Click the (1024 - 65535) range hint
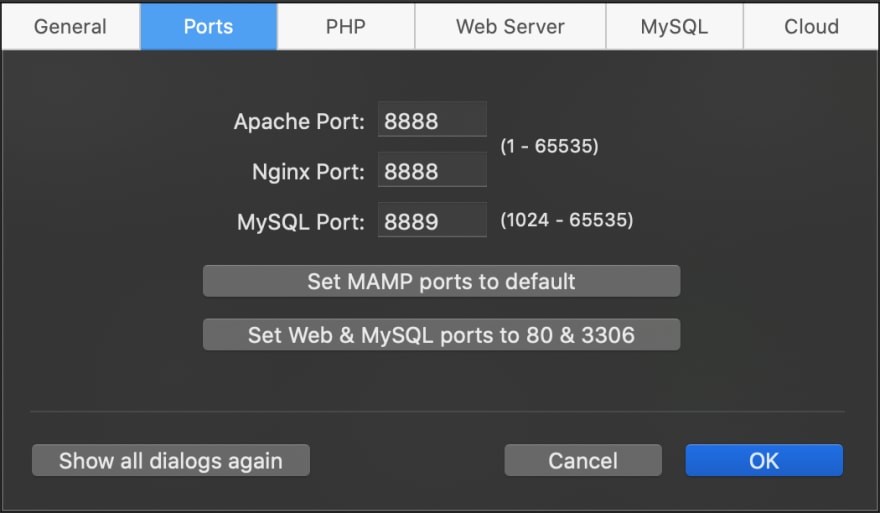This screenshot has height=513, width=880. click(567, 220)
